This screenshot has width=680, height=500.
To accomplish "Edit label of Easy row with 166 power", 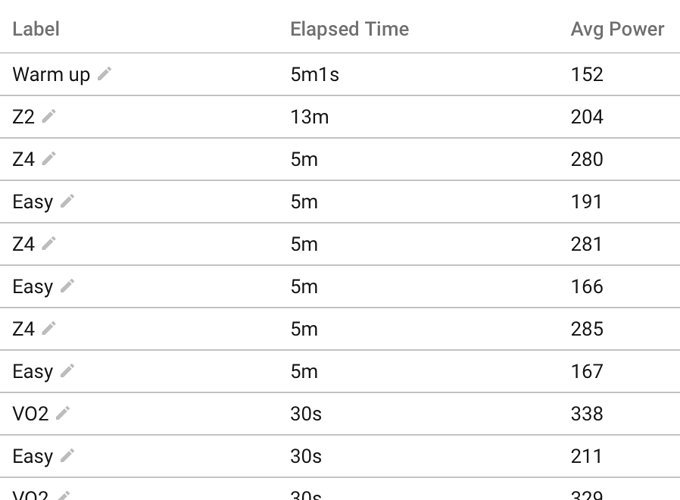I will click(67, 286).
